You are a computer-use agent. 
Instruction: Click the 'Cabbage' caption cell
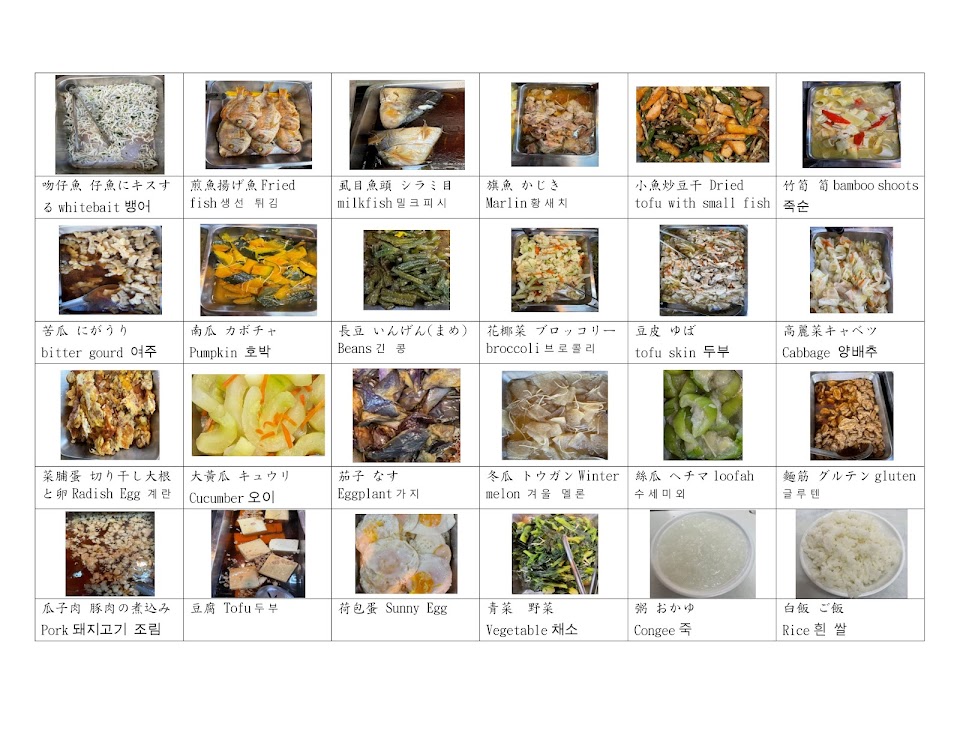[x=850, y=343]
